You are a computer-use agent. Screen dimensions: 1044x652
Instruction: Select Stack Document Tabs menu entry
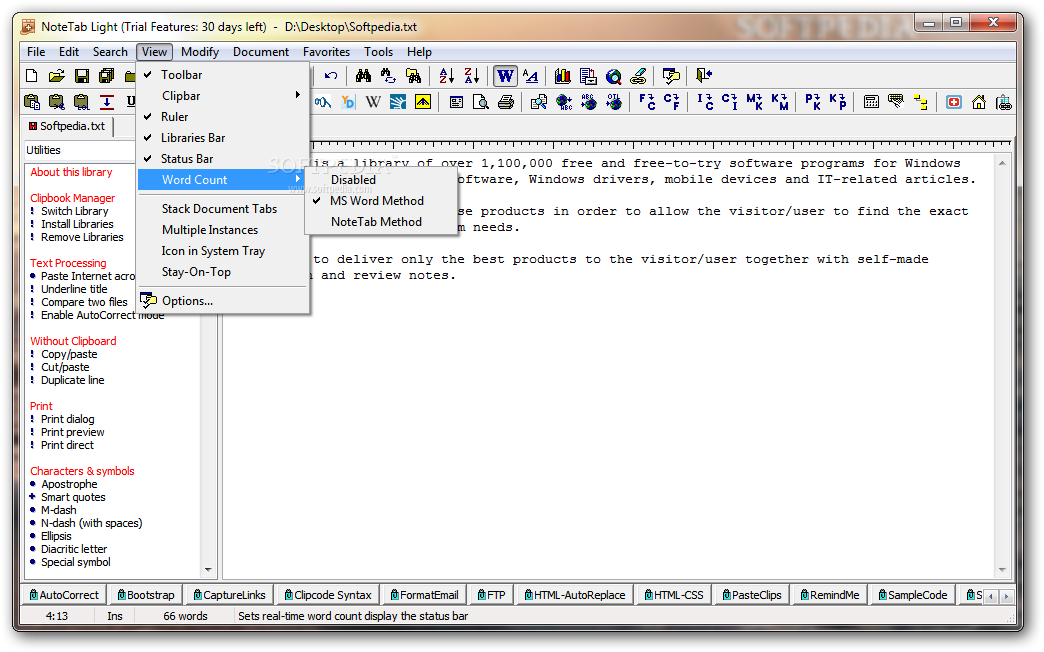(x=224, y=208)
